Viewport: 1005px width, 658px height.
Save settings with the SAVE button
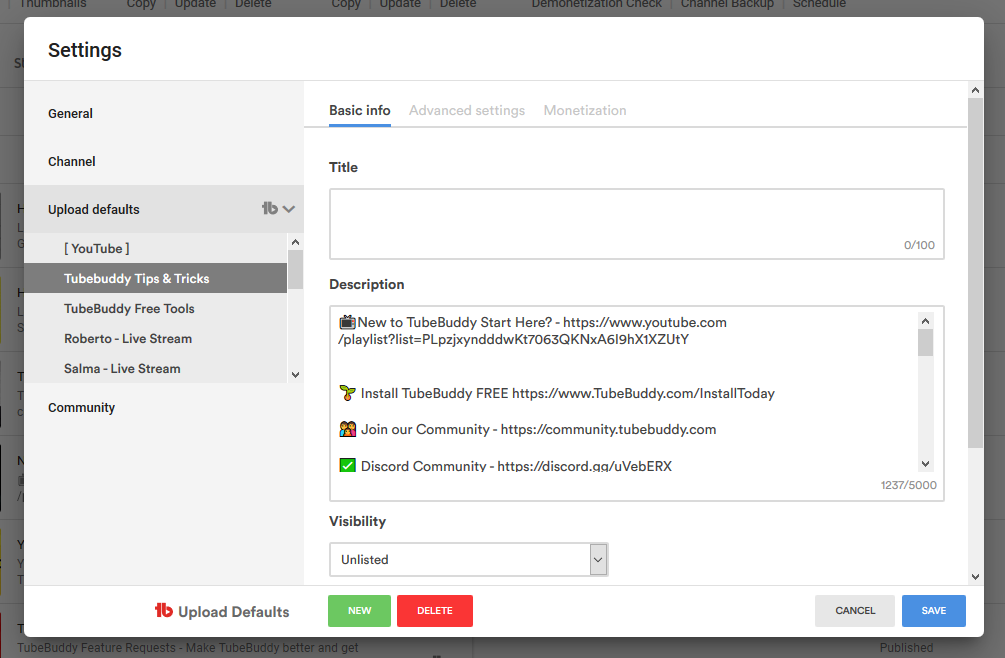click(933, 611)
